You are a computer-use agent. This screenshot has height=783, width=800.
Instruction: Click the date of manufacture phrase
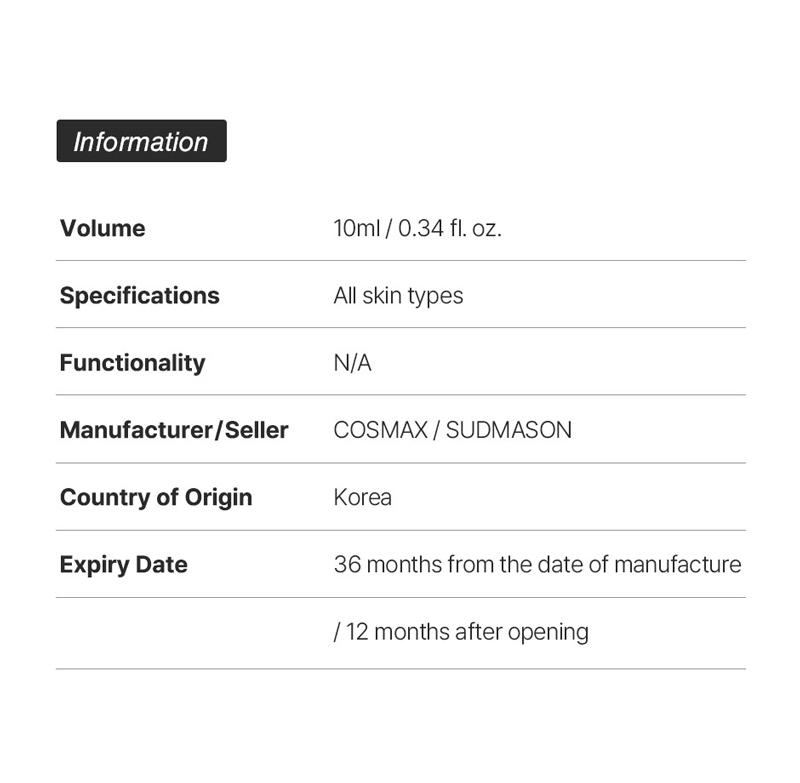pyautogui.click(x=639, y=564)
